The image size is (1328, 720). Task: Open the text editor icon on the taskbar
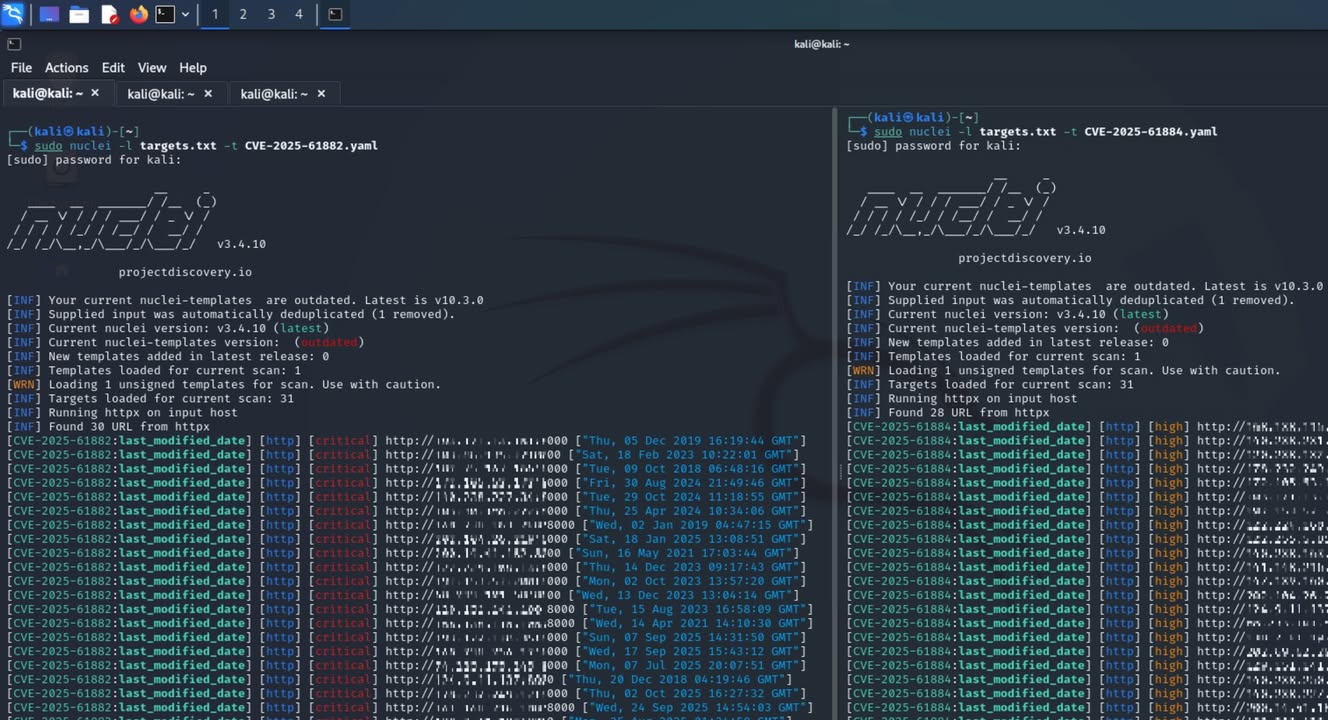(110, 14)
